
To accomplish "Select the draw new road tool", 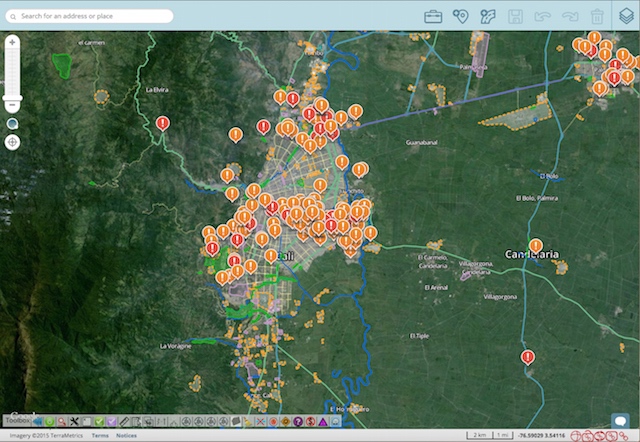I will click(488, 17).
